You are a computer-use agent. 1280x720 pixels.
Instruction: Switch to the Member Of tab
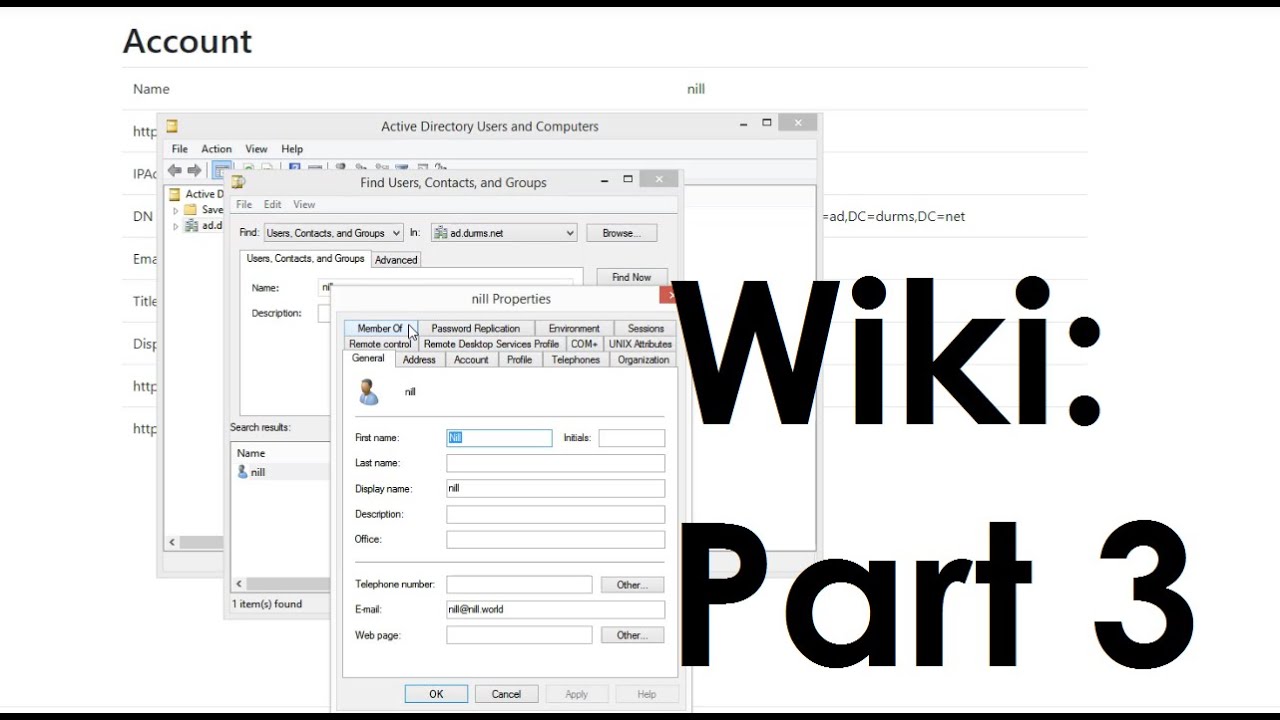click(x=380, y=328)
